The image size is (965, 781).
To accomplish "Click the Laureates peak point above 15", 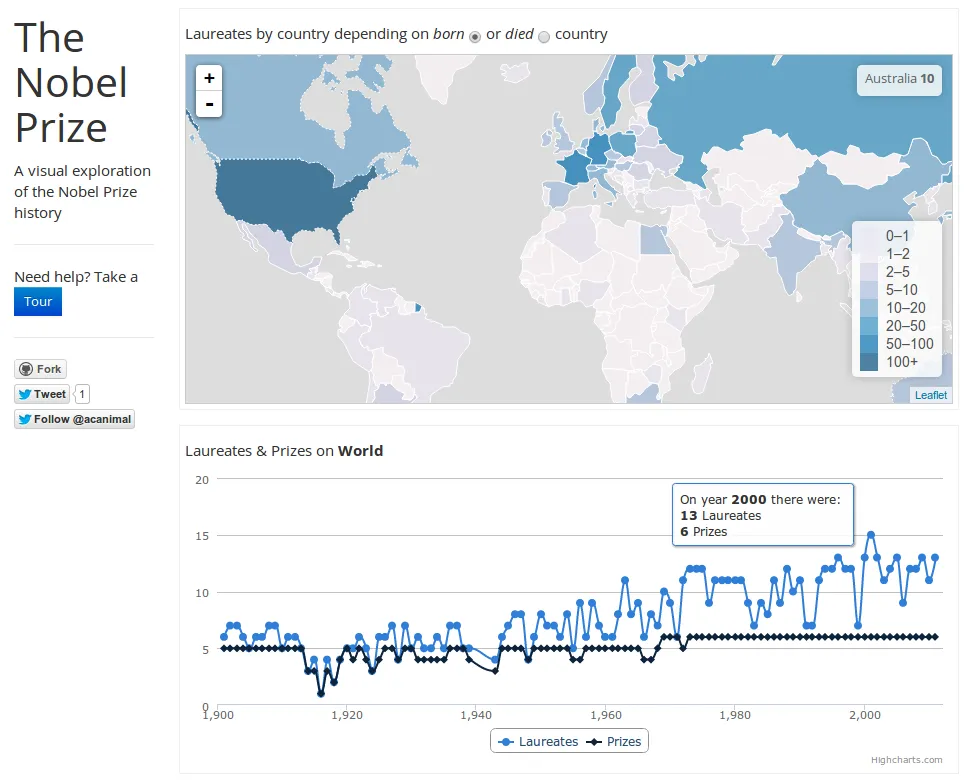I will click(870, 535).
